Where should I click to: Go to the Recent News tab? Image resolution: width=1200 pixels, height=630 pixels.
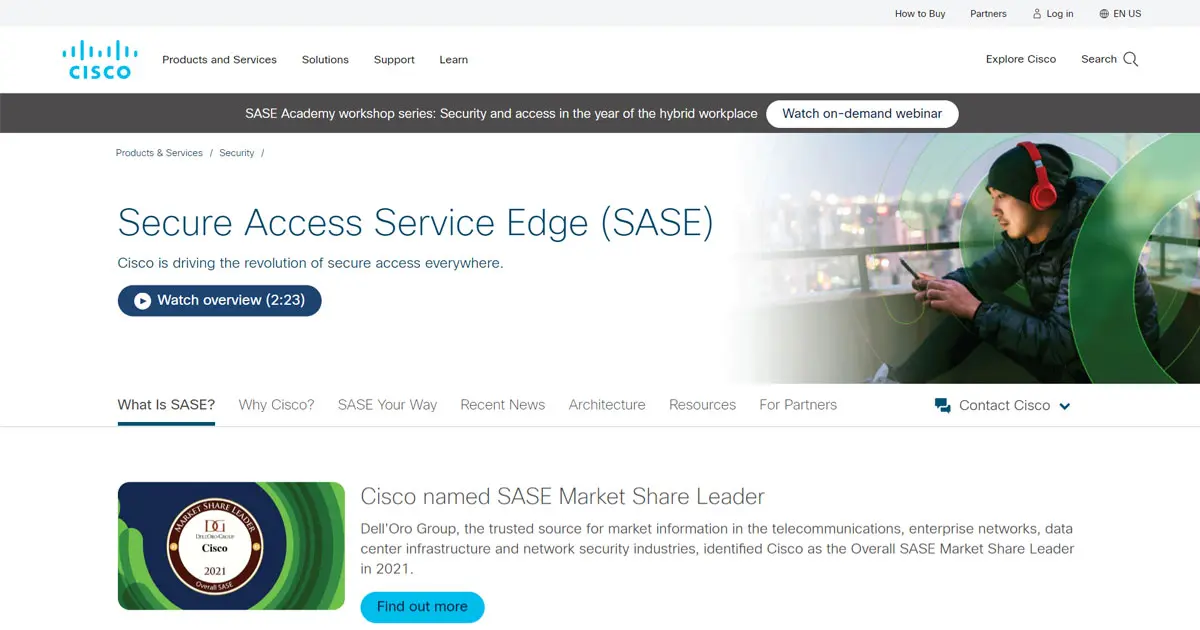pos(502,405)
